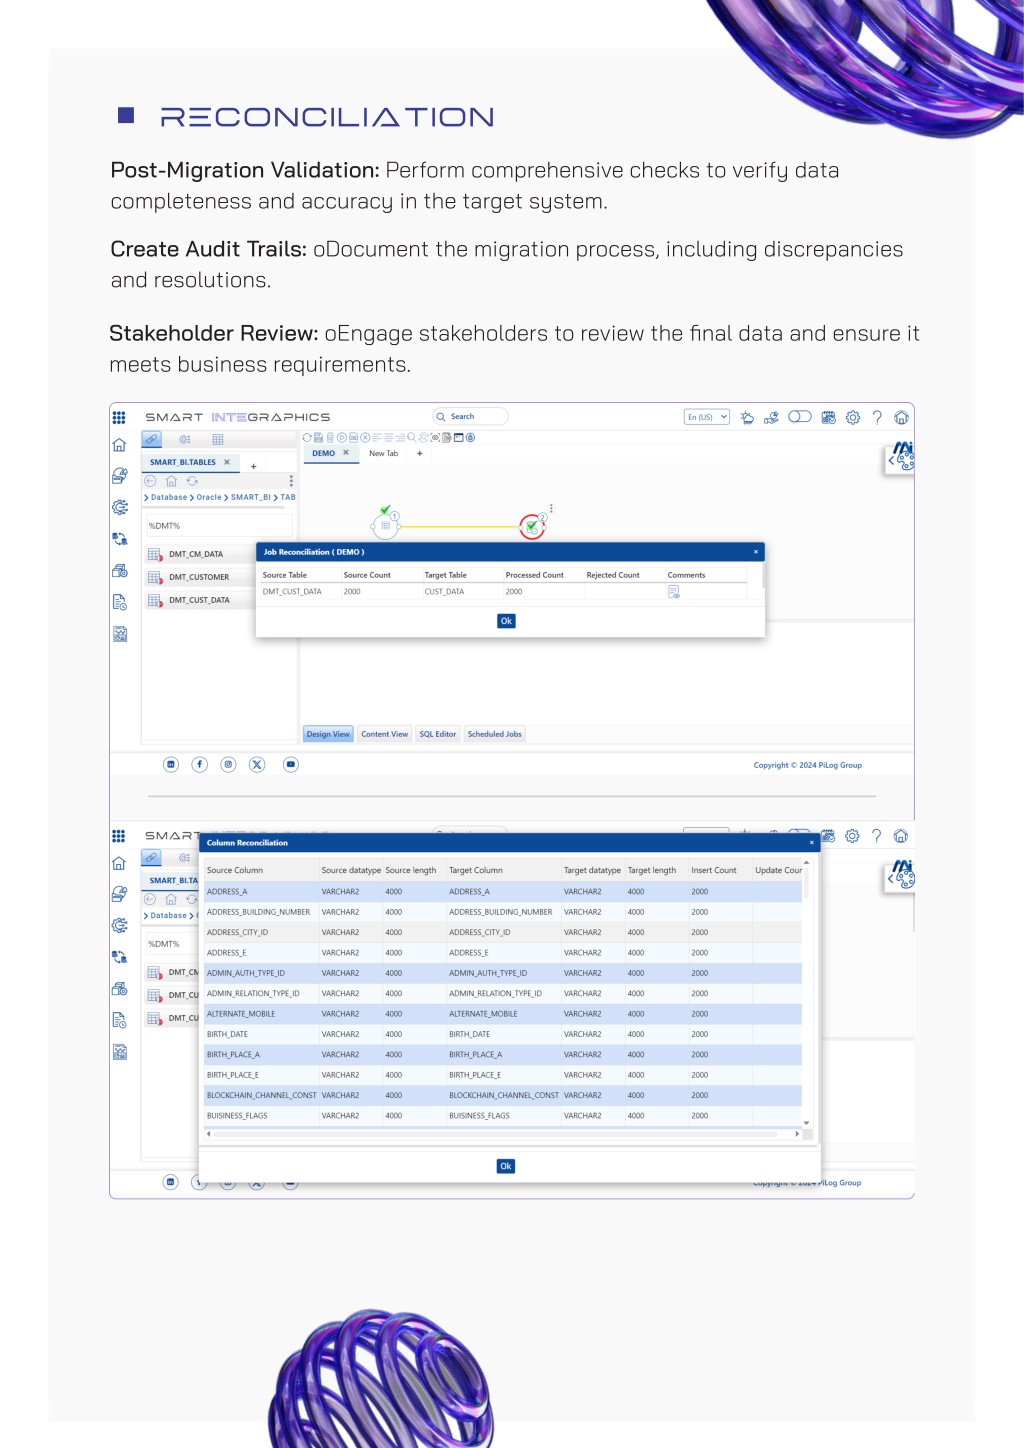Click scroll-down arrow in Column Reconciliation dialog
Viewport: 1024px width, 1448px height.
click(x=806, y=1124)
